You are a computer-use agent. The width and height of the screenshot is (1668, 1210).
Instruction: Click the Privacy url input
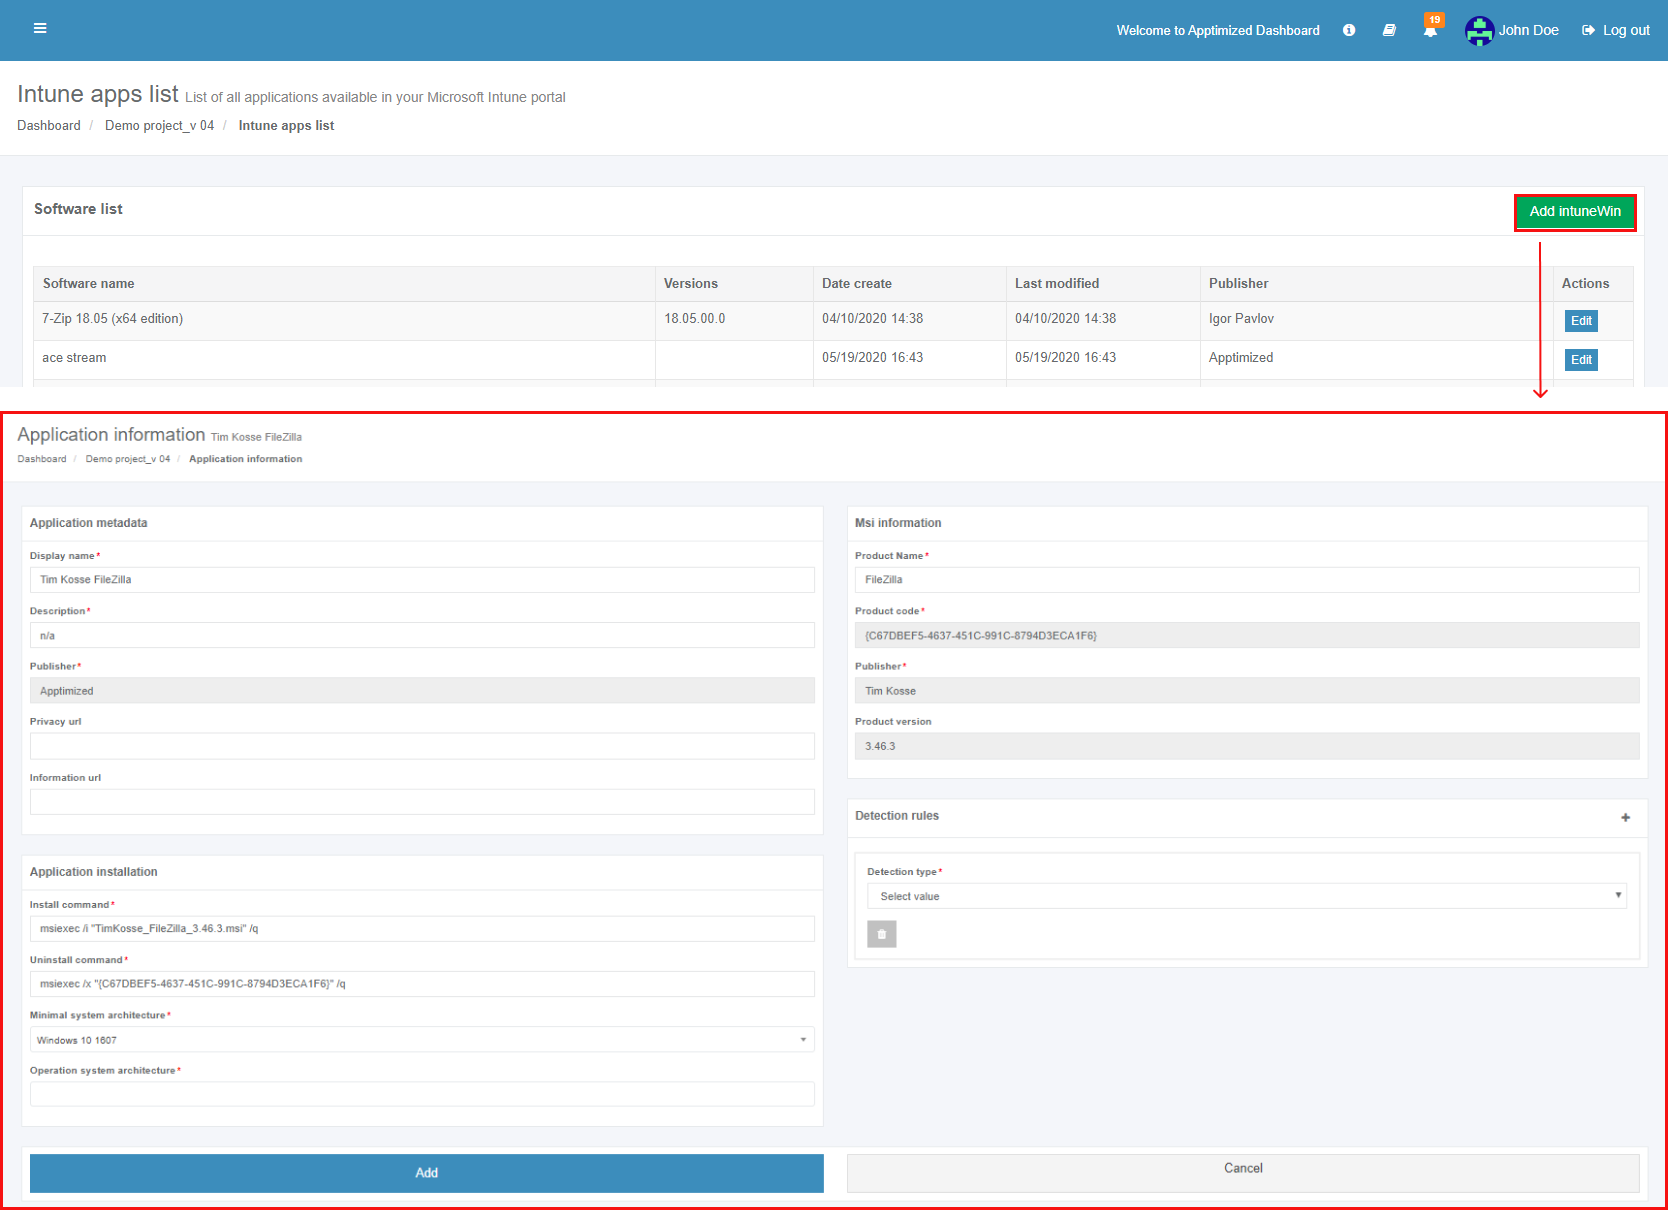coord(422,746)
